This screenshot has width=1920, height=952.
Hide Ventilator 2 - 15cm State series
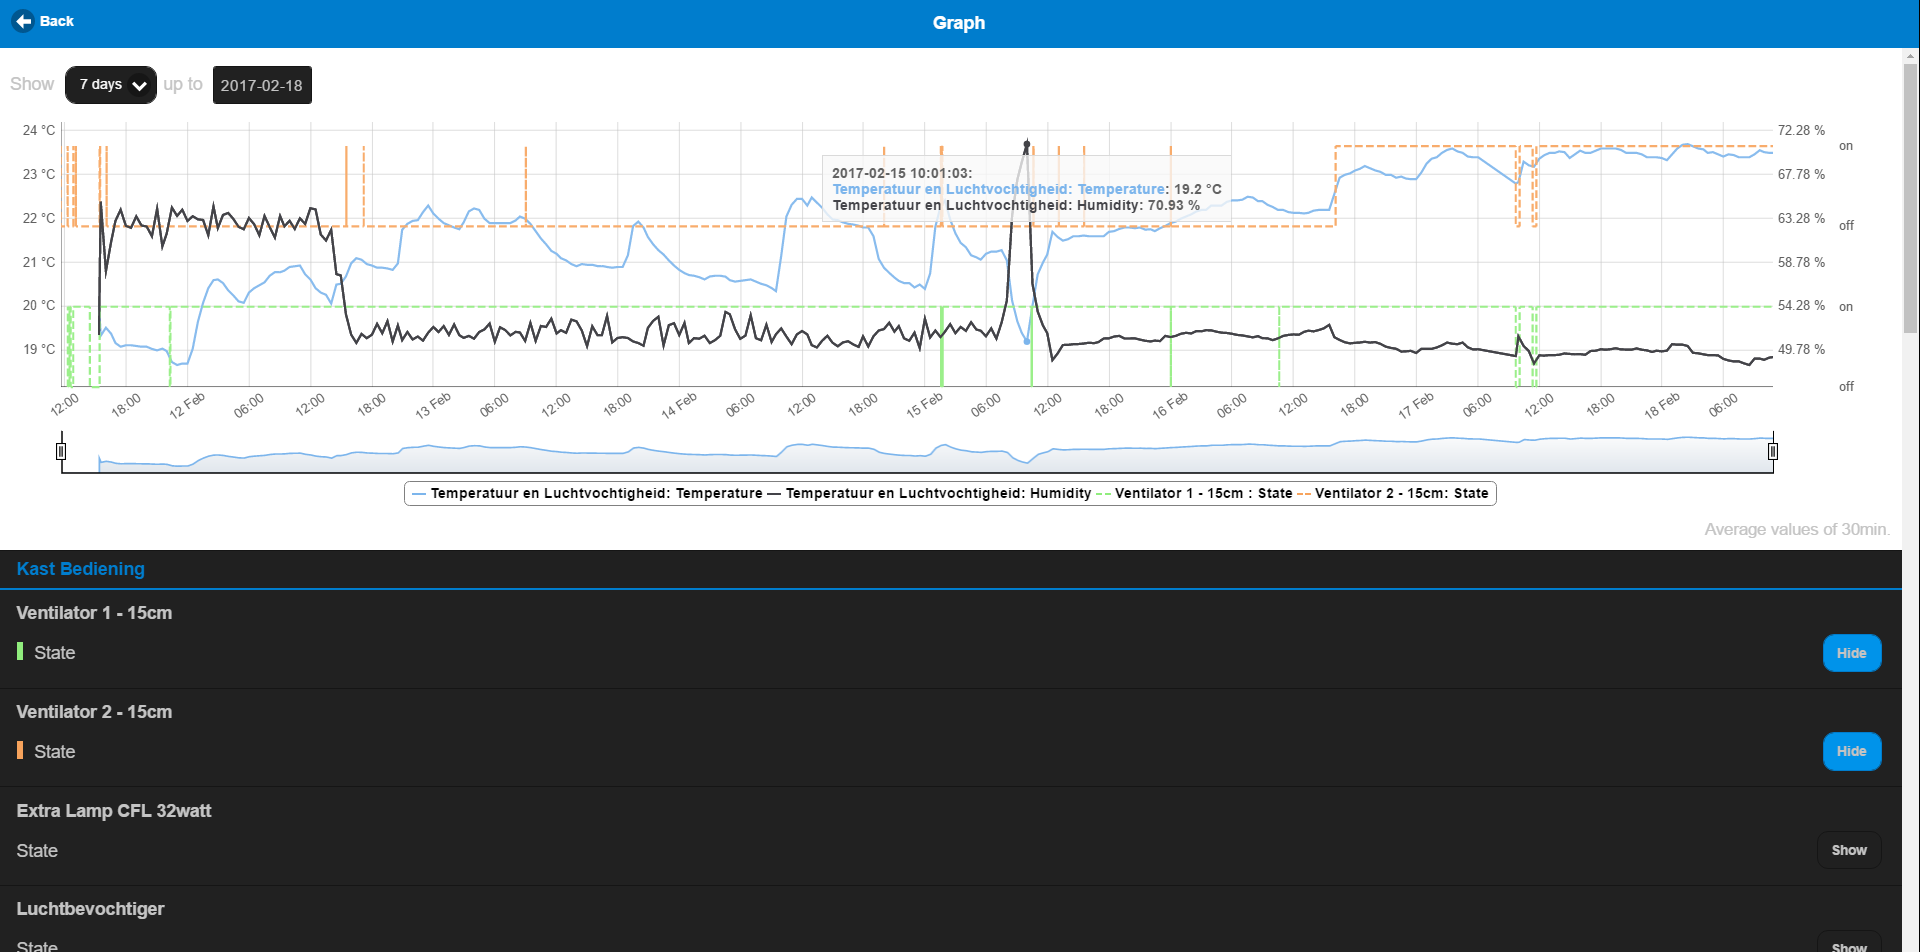tap(1851, 751)
